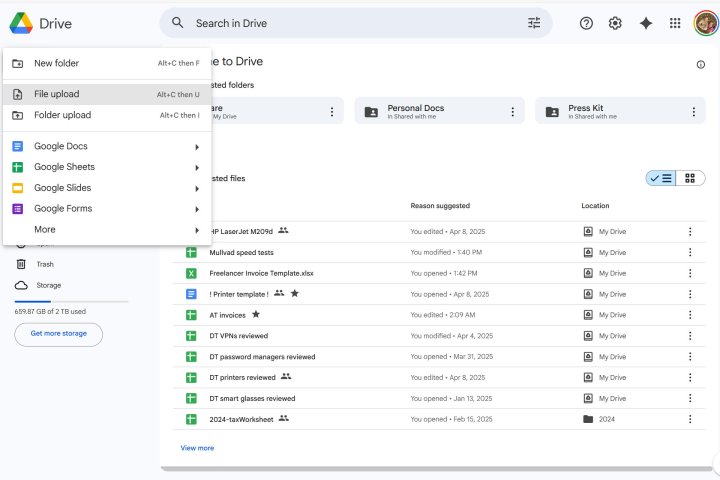Click the 659.87 GB of 2 TB used text
Screen dimensions: 720x480
50,311
